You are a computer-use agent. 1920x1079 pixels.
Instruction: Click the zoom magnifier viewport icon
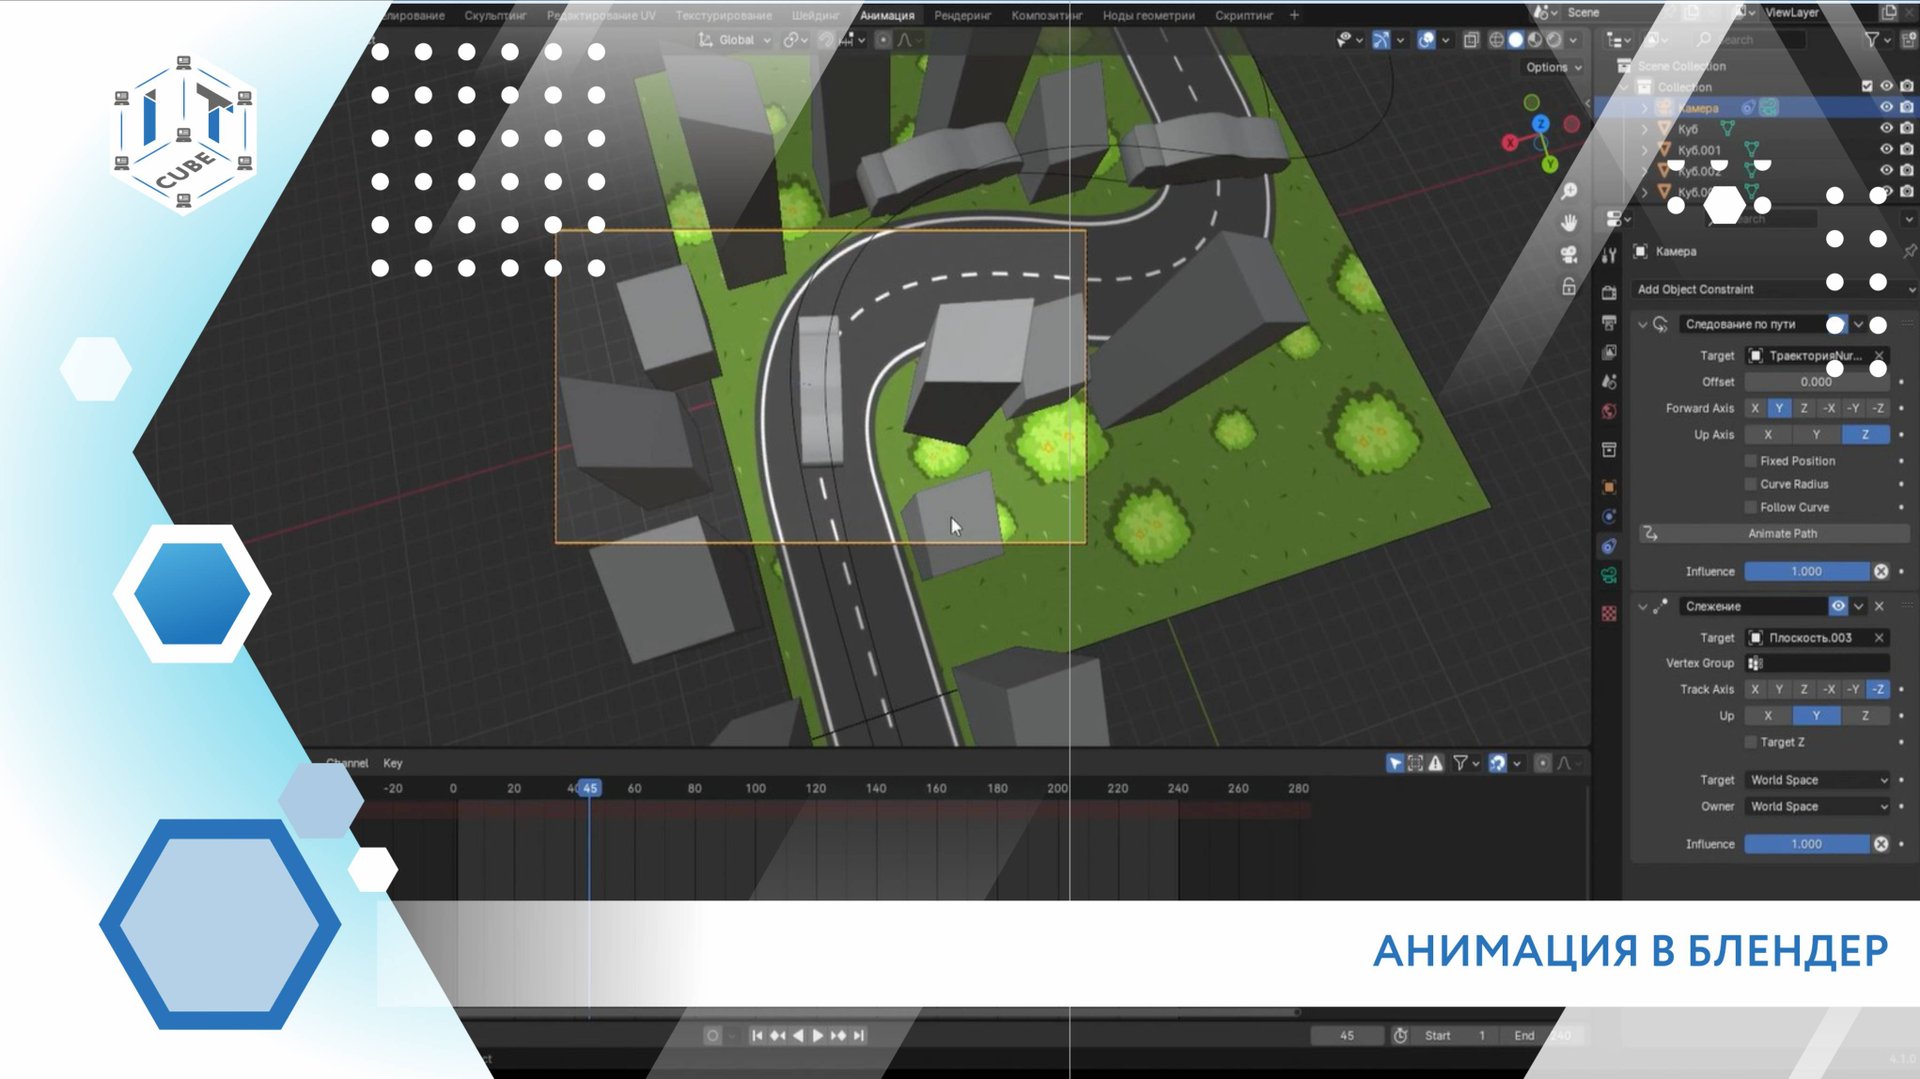1569,191
